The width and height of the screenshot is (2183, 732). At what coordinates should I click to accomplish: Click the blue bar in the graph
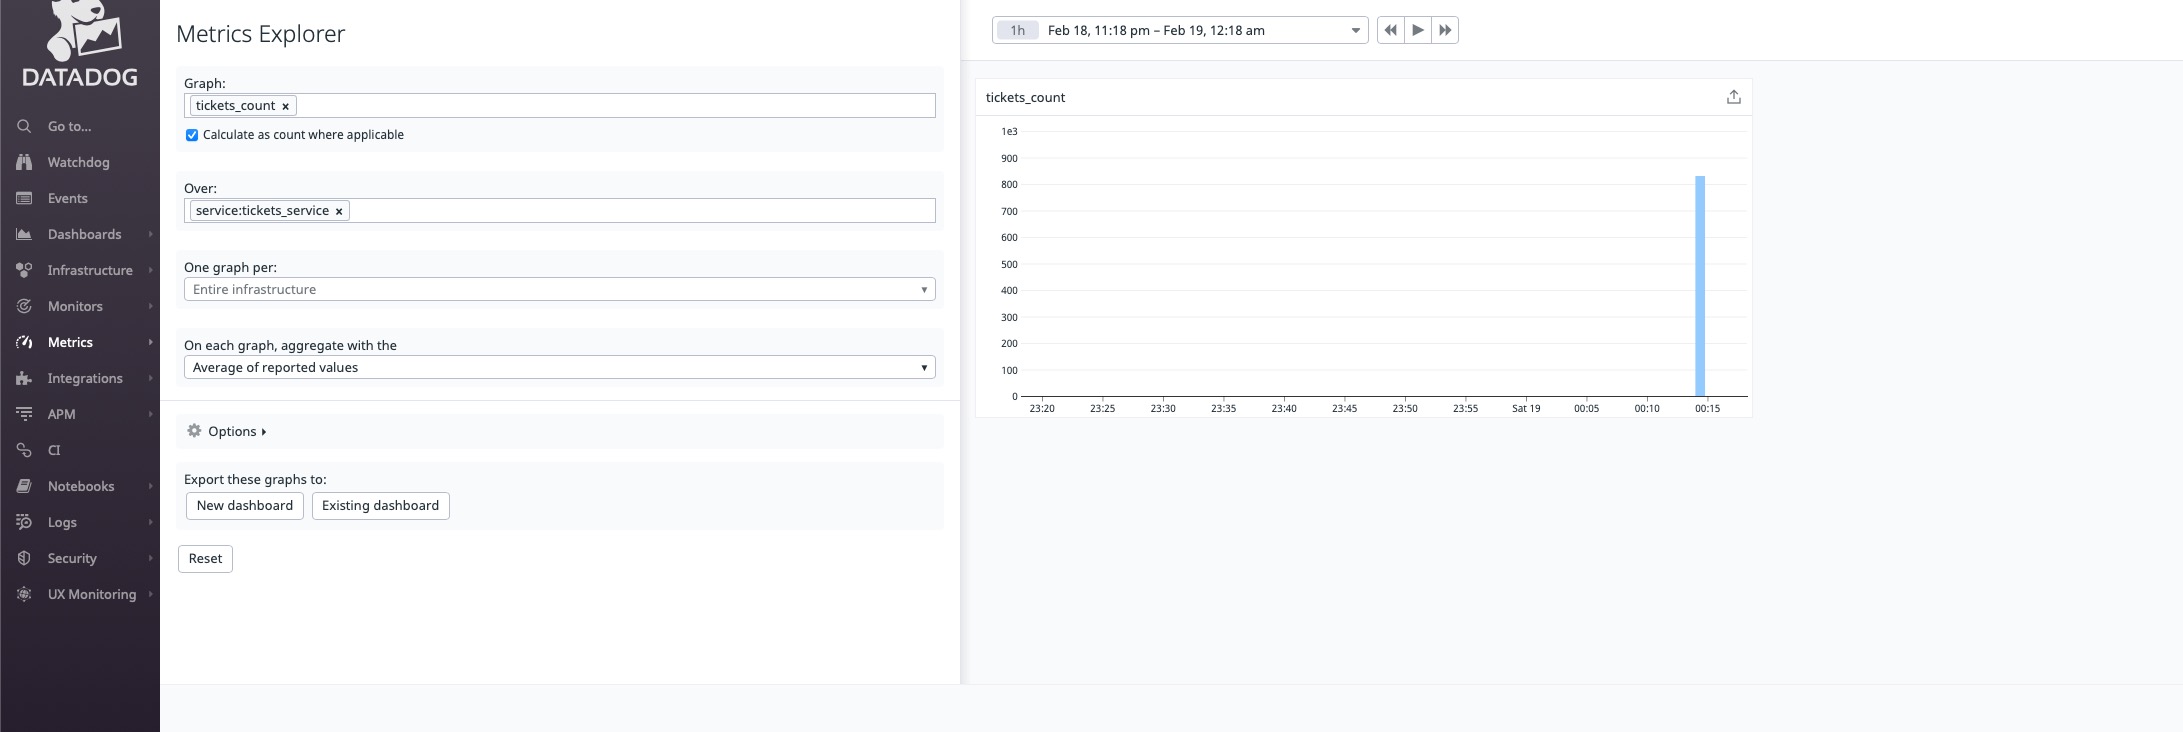1700,286
